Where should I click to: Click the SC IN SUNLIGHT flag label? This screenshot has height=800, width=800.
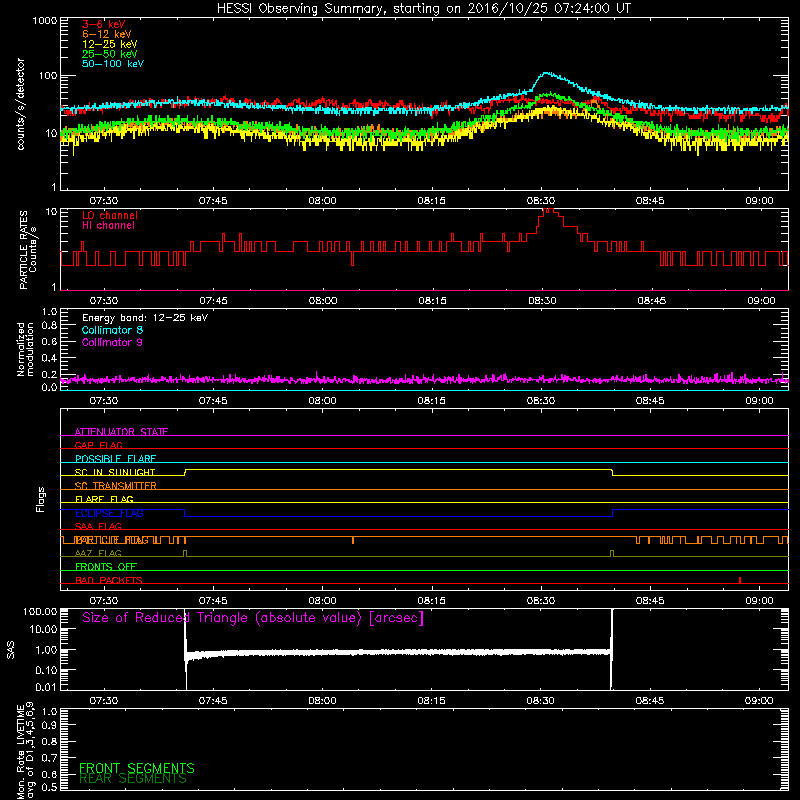[x=115, y=472]
